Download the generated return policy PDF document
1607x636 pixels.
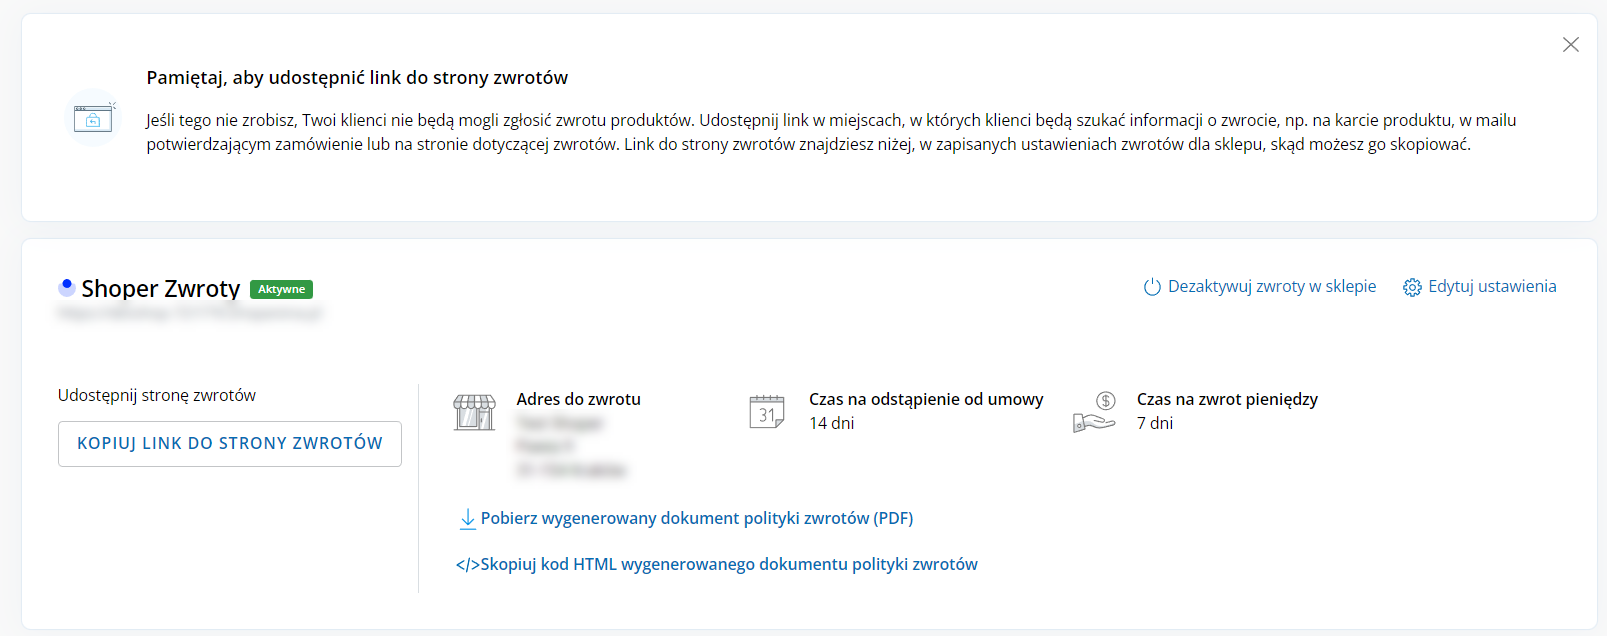tap(696, 519)
